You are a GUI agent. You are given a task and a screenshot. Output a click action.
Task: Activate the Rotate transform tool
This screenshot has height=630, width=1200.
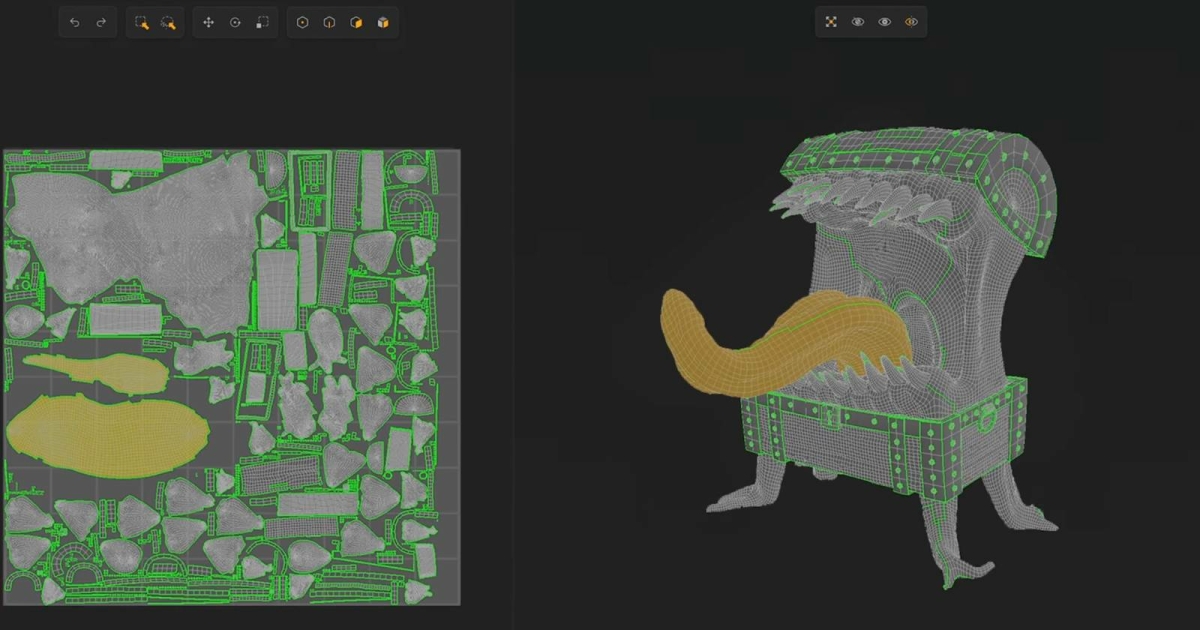(x=235, y=22)
